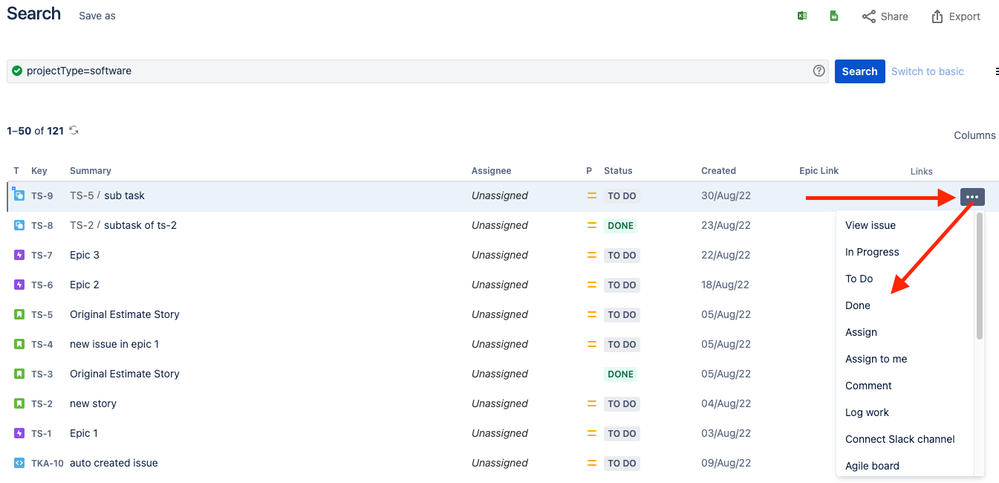Click the epic type icon of TS-7

coord(19,255)
